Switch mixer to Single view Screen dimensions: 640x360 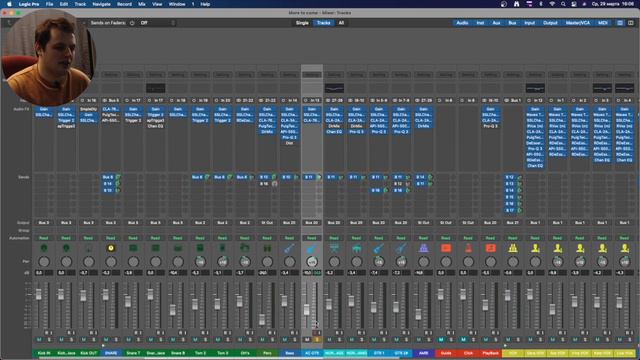pyautogui.click(x=302, y=23)
